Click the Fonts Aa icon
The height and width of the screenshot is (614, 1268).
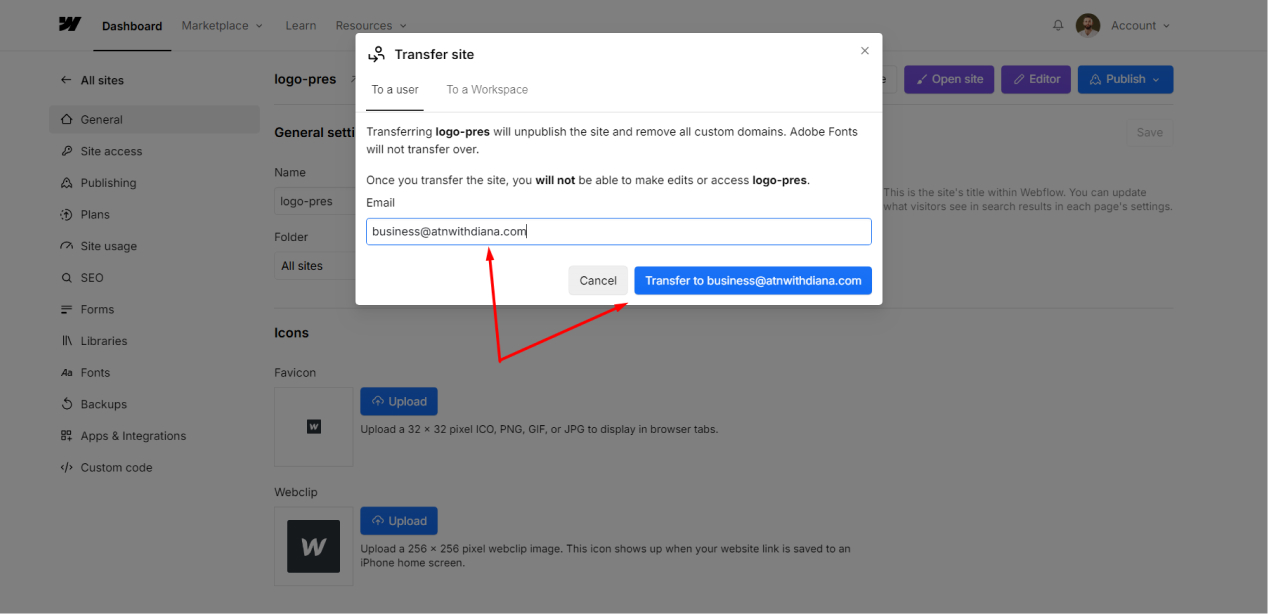[67, 373]
